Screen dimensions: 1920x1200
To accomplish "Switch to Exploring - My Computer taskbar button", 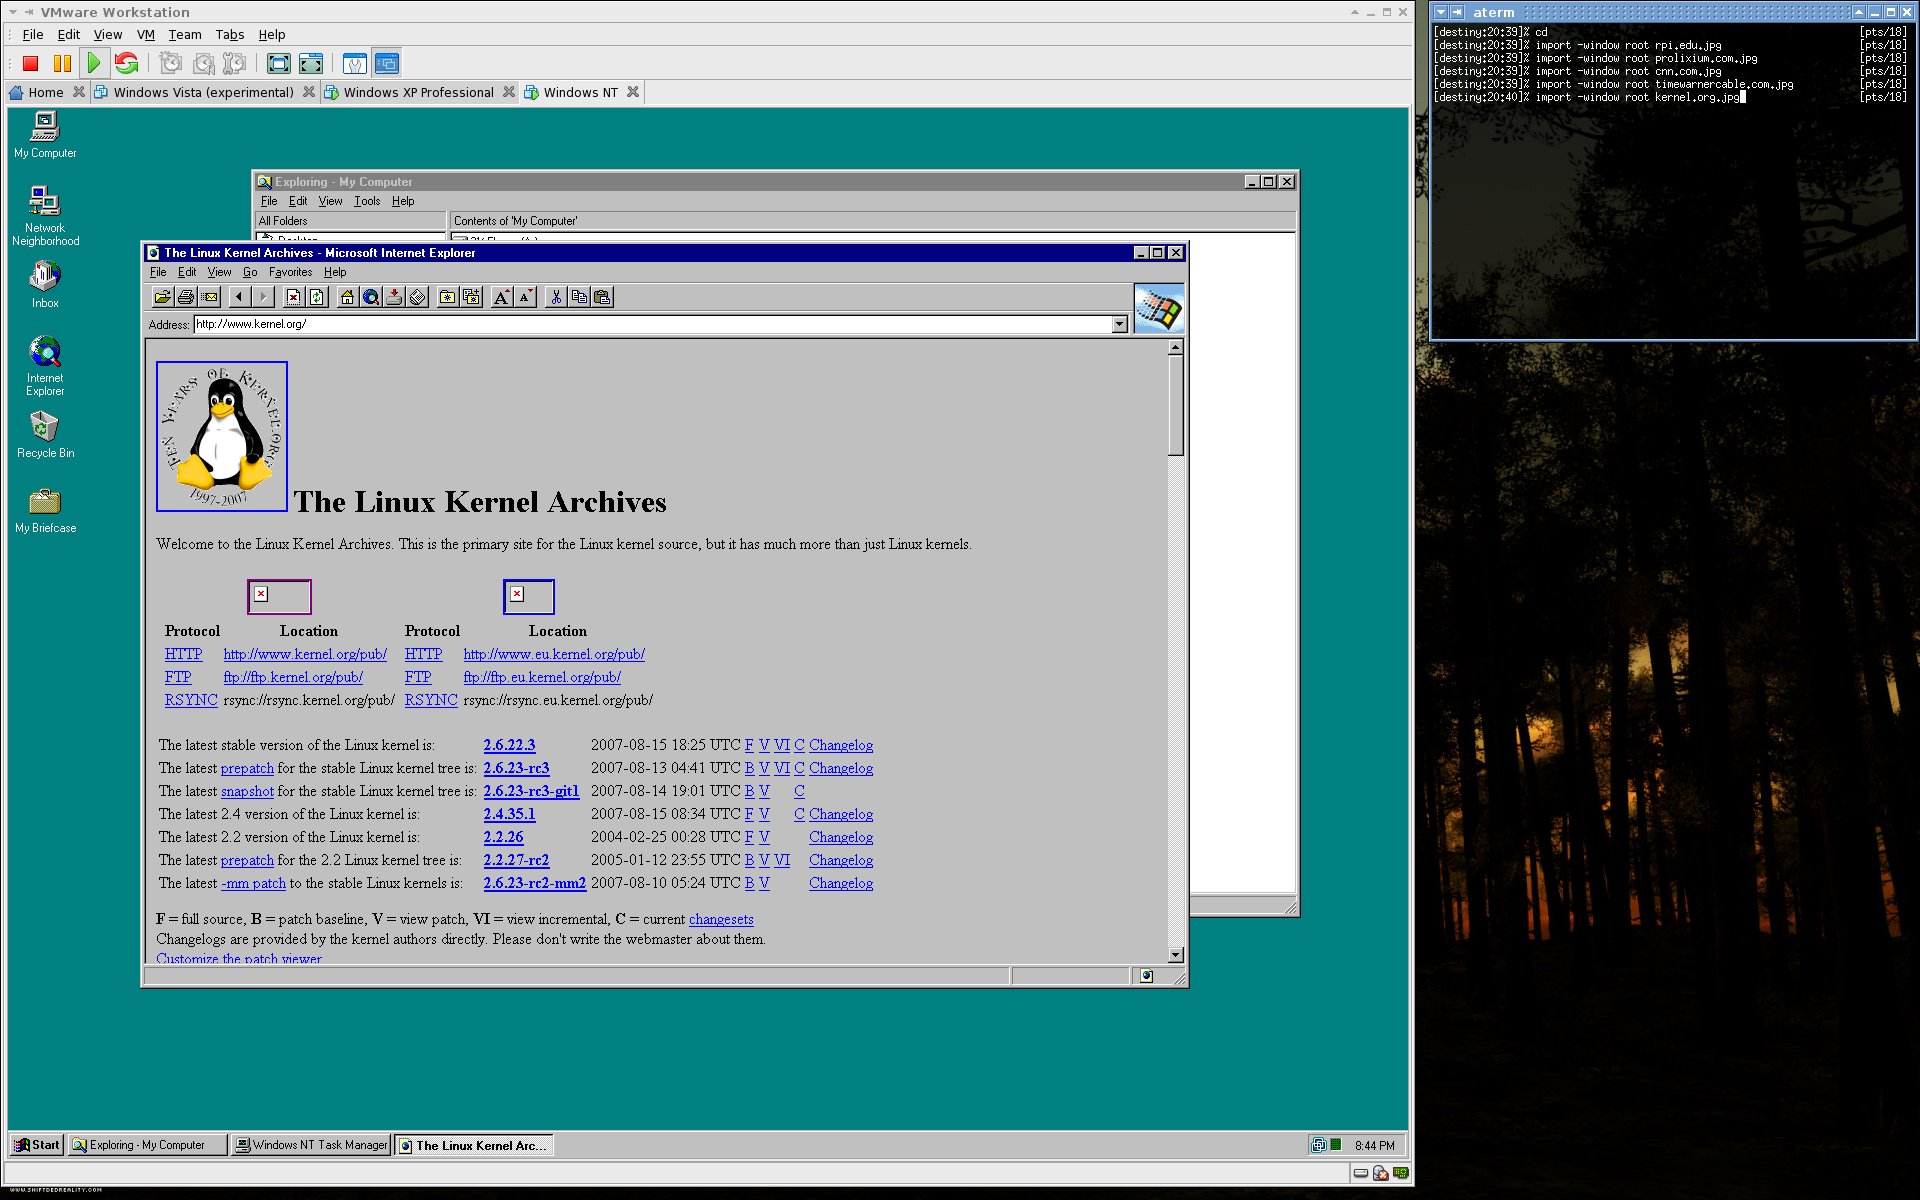I will coord(147,1145).
